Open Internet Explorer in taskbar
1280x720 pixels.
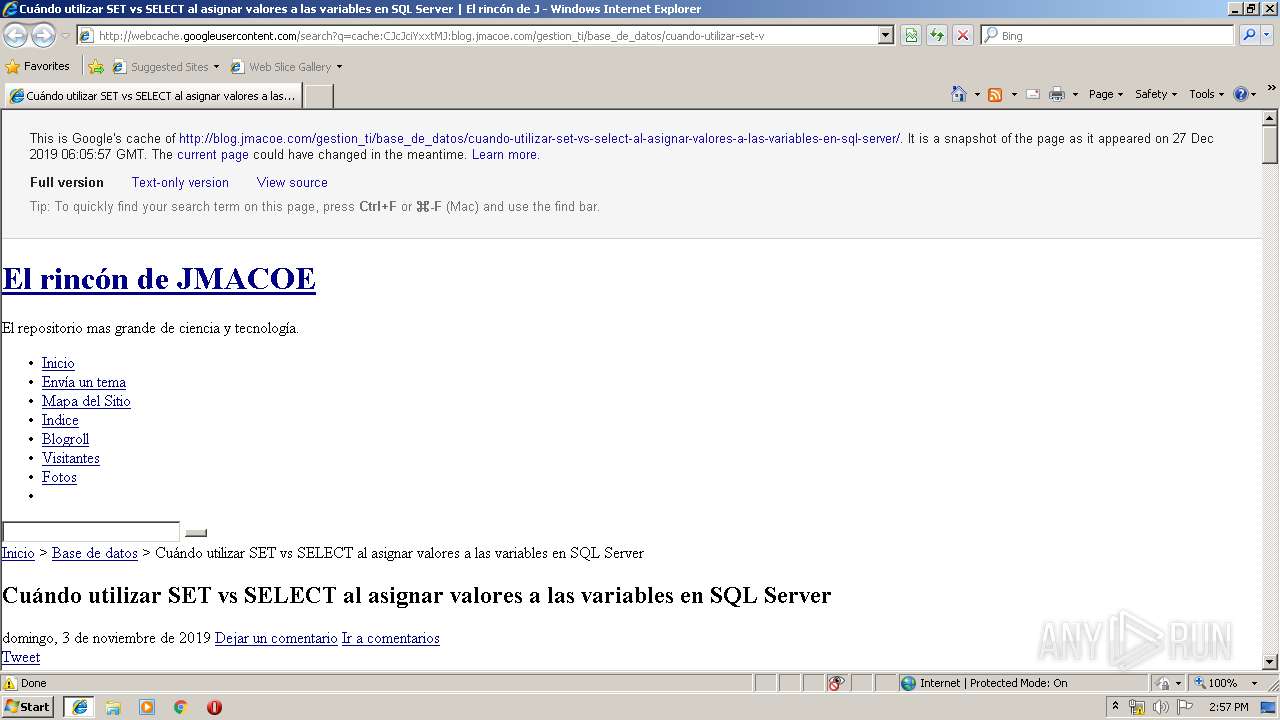(80, 707)
